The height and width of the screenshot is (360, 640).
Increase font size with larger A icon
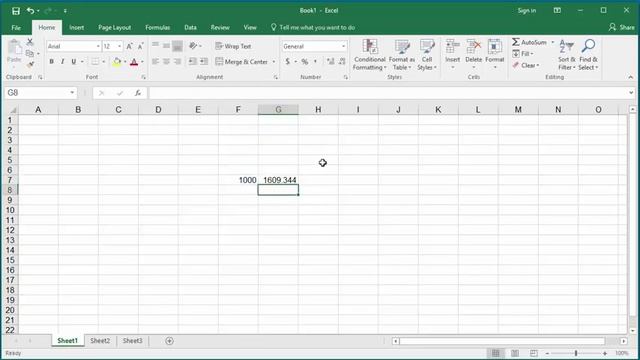point(129,46)
